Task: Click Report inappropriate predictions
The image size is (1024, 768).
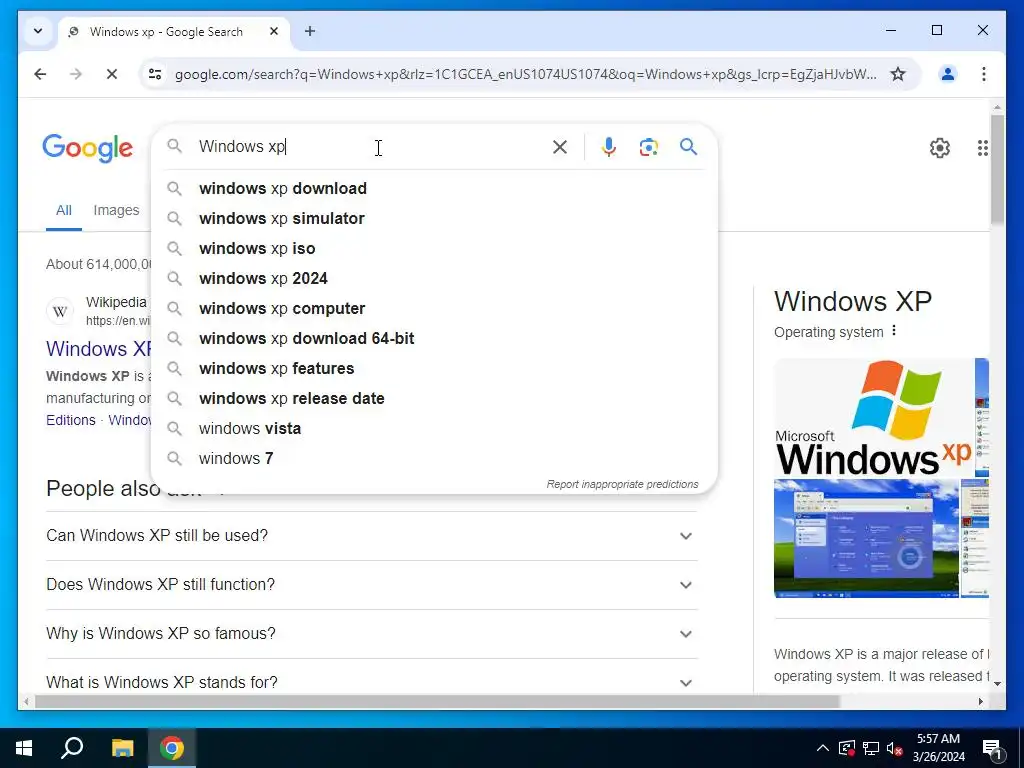Action: 622,484
